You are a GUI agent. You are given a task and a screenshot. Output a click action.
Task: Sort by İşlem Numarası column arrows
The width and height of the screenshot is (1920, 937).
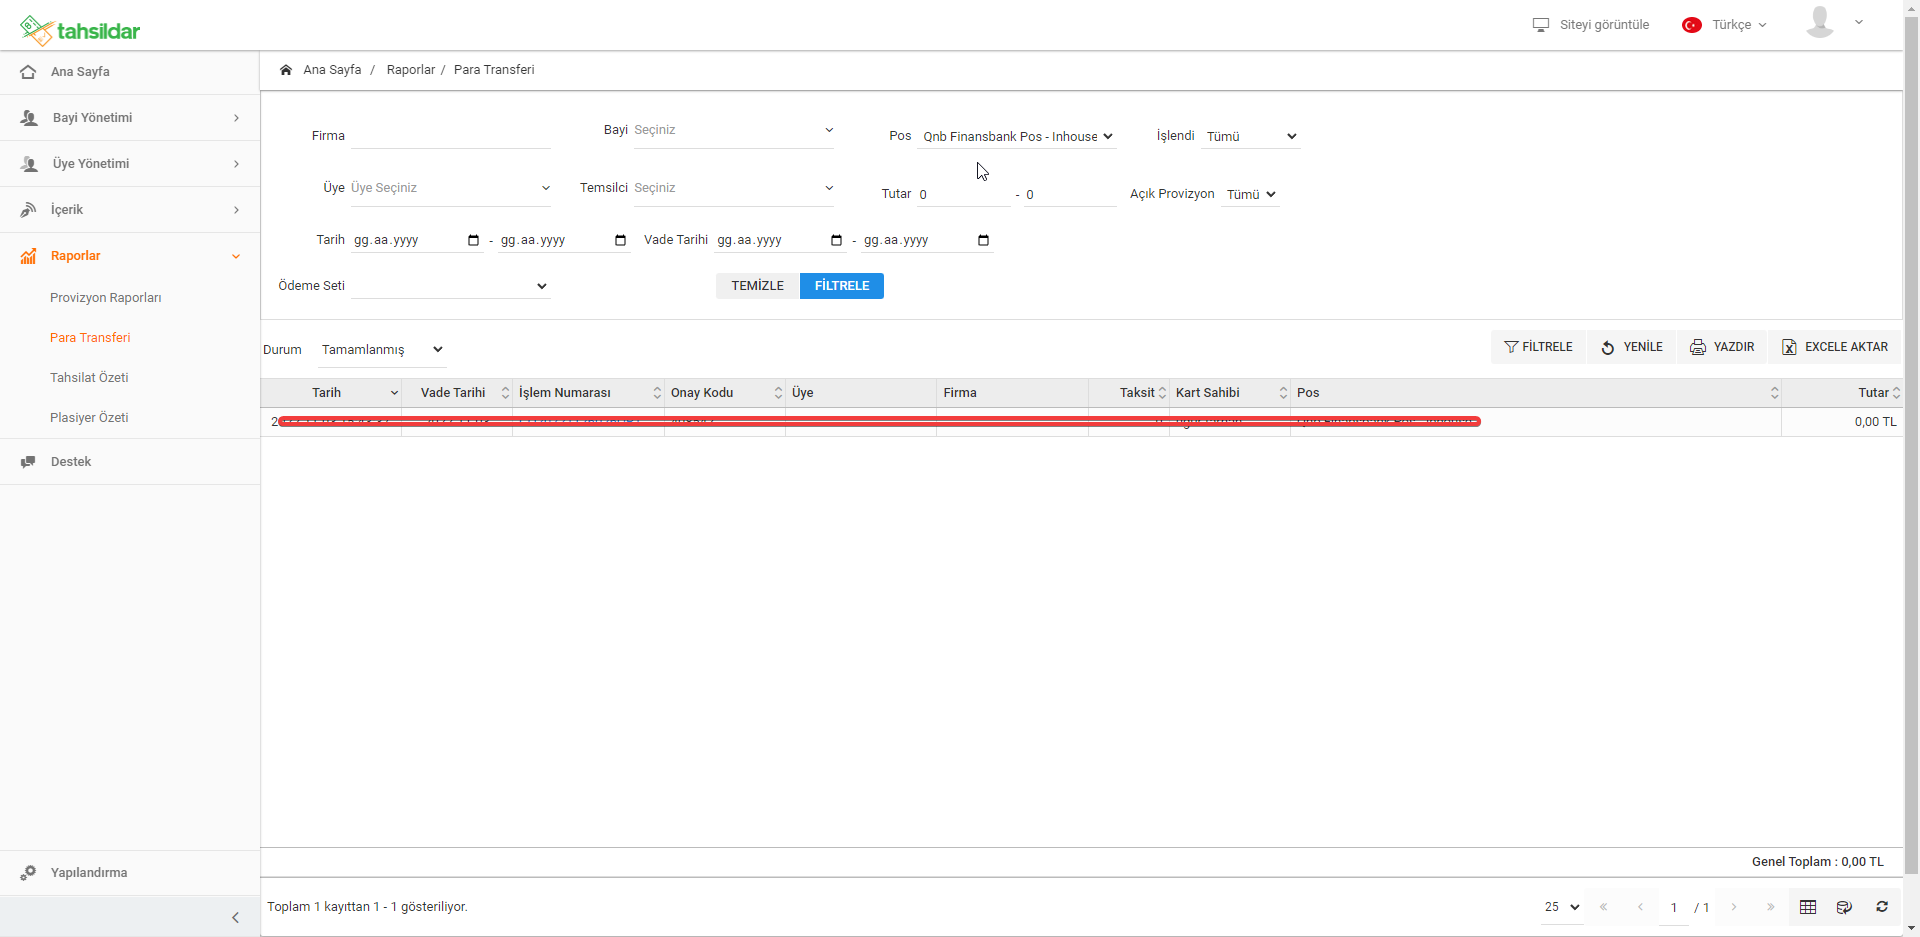[657, 393]
